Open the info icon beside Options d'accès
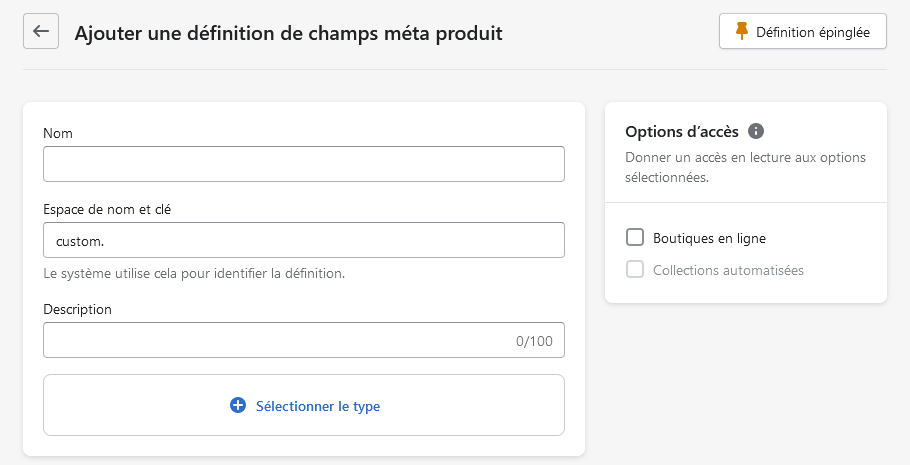 pos(756,131)
